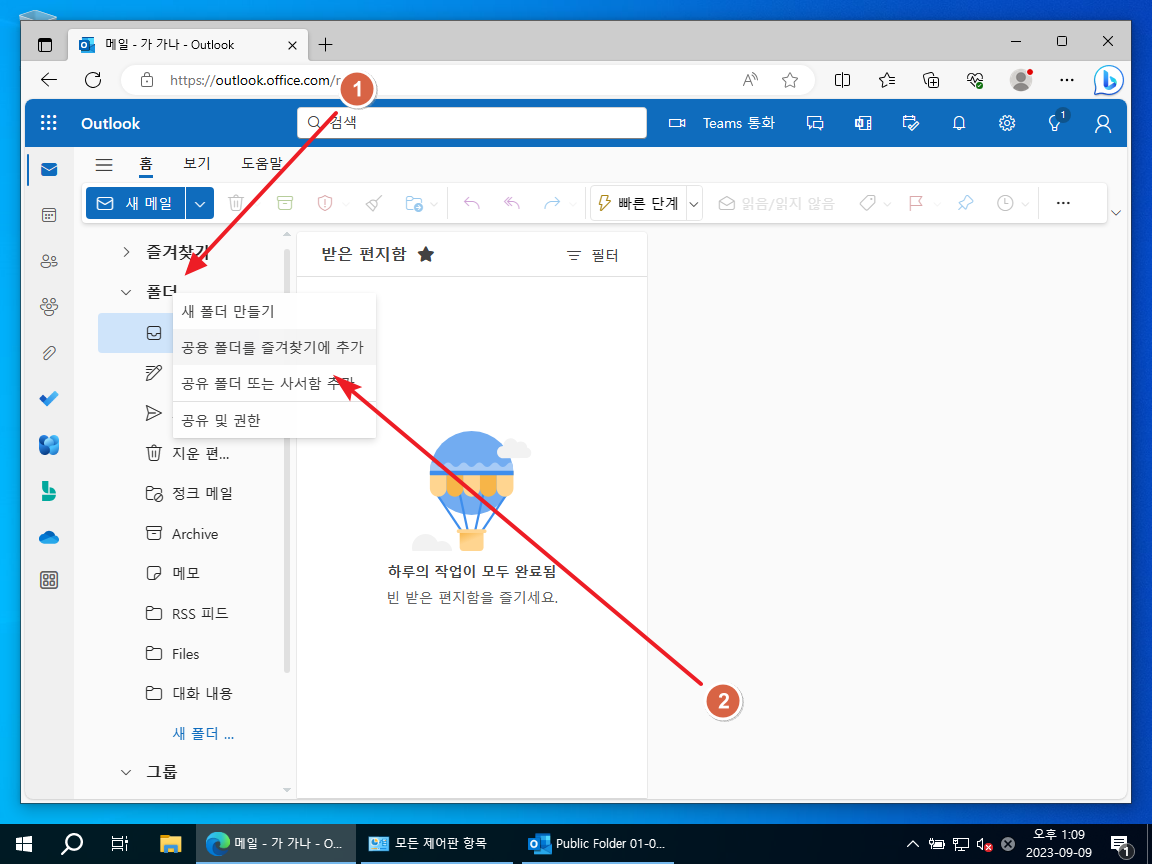Click the sweep broom icon in ribbon
This screenshot has width=1152, height=864.
[374, 203]
